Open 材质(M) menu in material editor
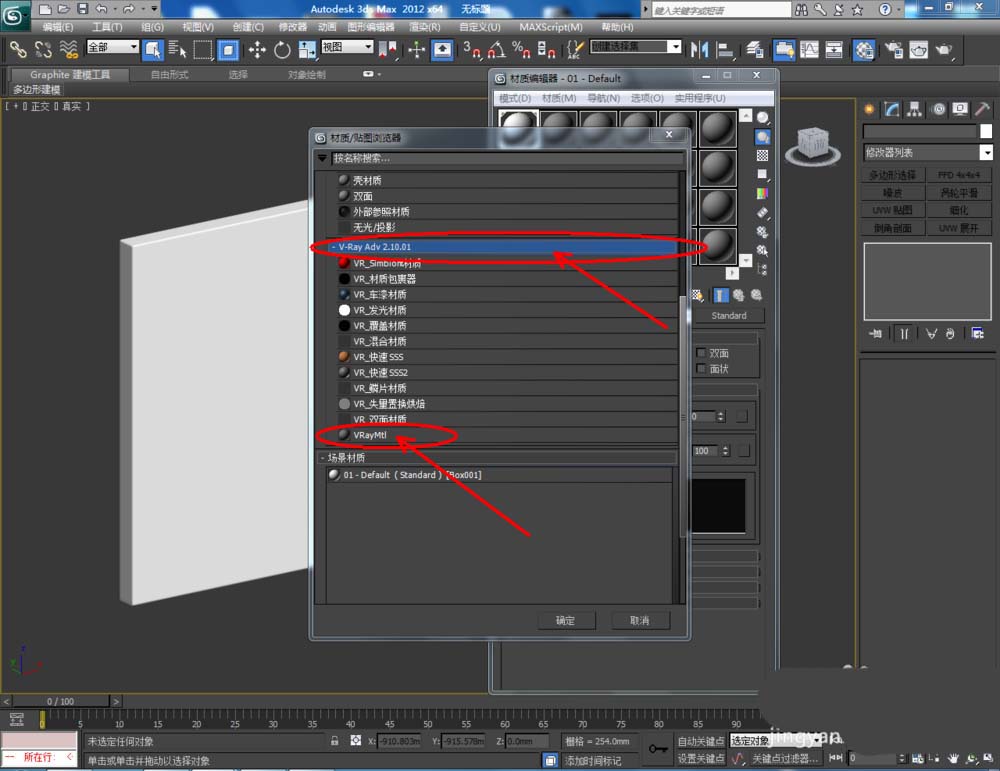The image size is (1000, 771). coord(559,98)
